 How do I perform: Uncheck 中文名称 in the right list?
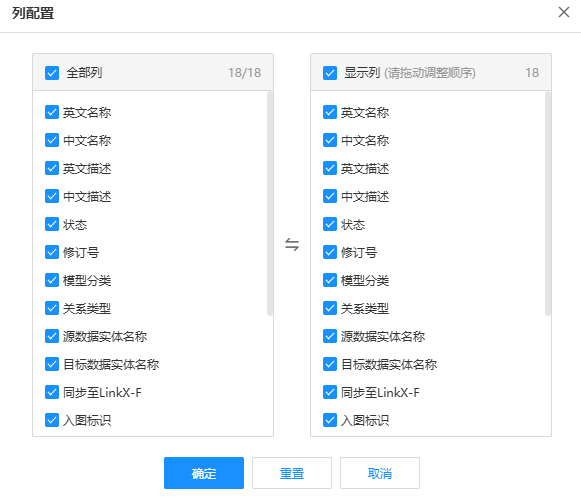tap(330, 140)
